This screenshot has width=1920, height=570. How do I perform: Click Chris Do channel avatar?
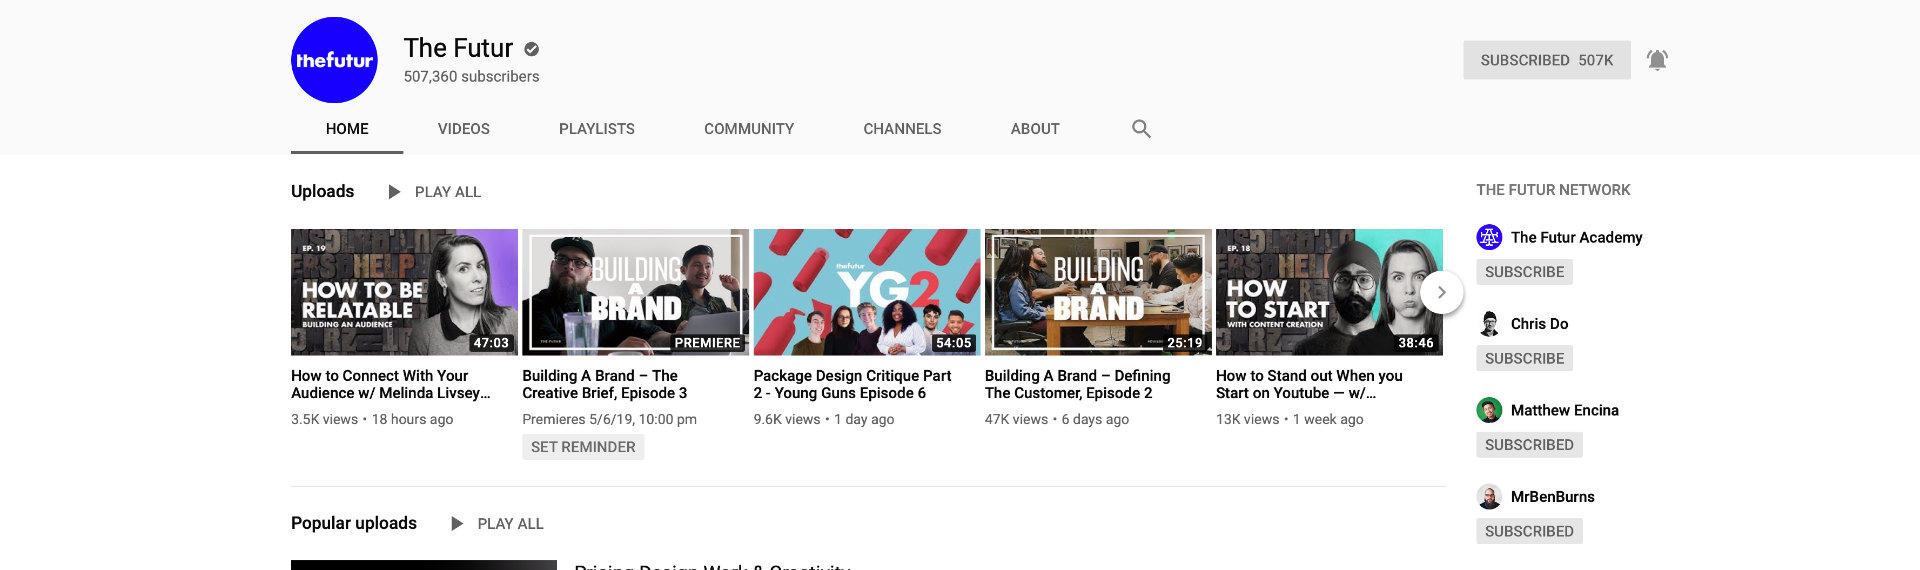coord(1489,324)
